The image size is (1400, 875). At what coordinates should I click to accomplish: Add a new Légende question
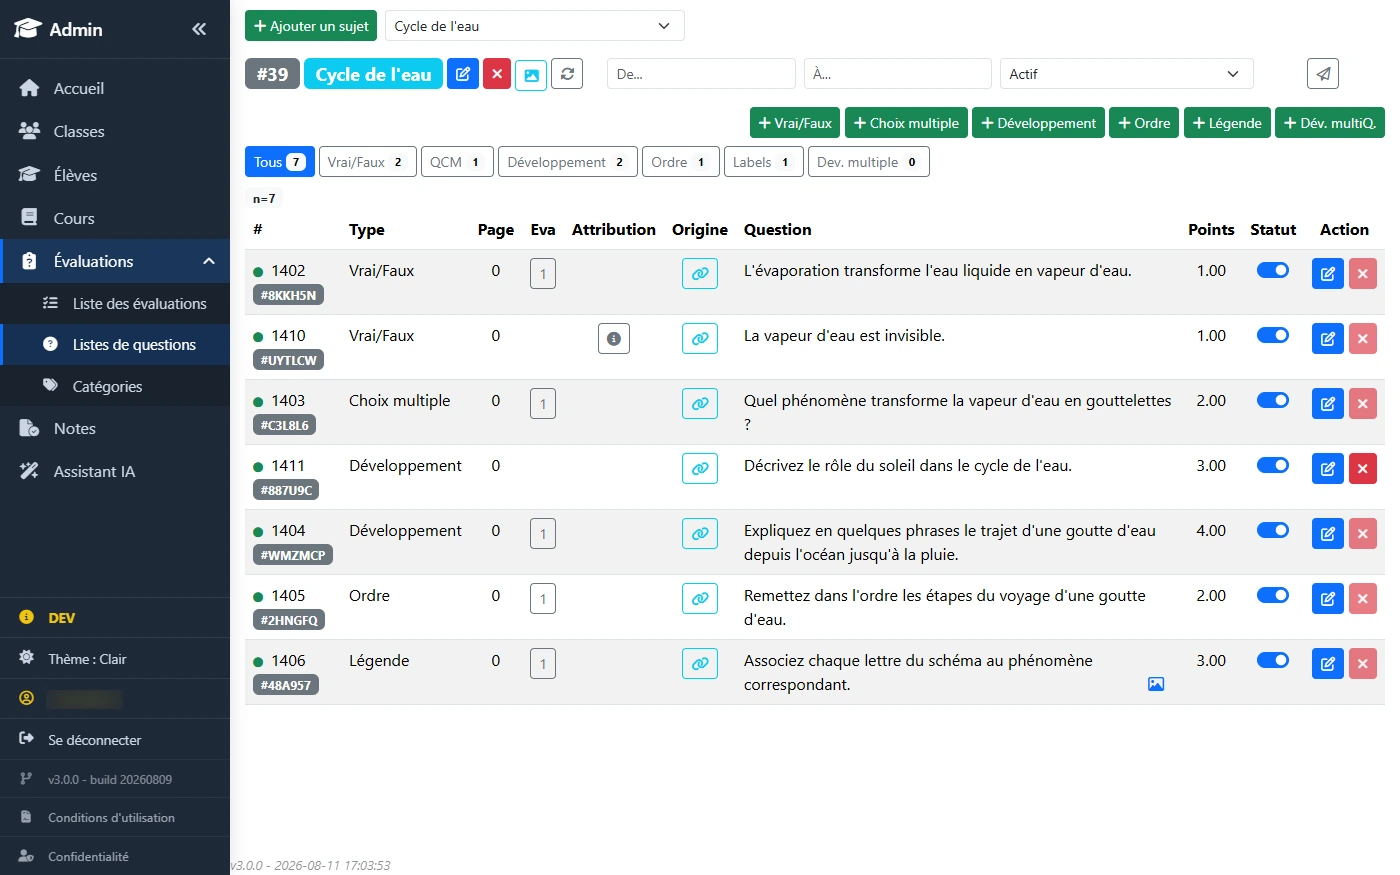click(x=1227, y=123)
